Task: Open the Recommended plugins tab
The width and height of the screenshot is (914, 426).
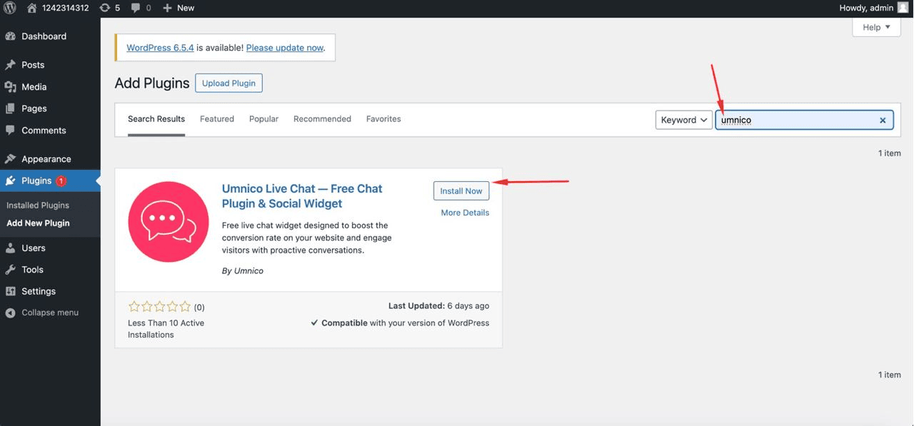Action: (x=322, y=119)
